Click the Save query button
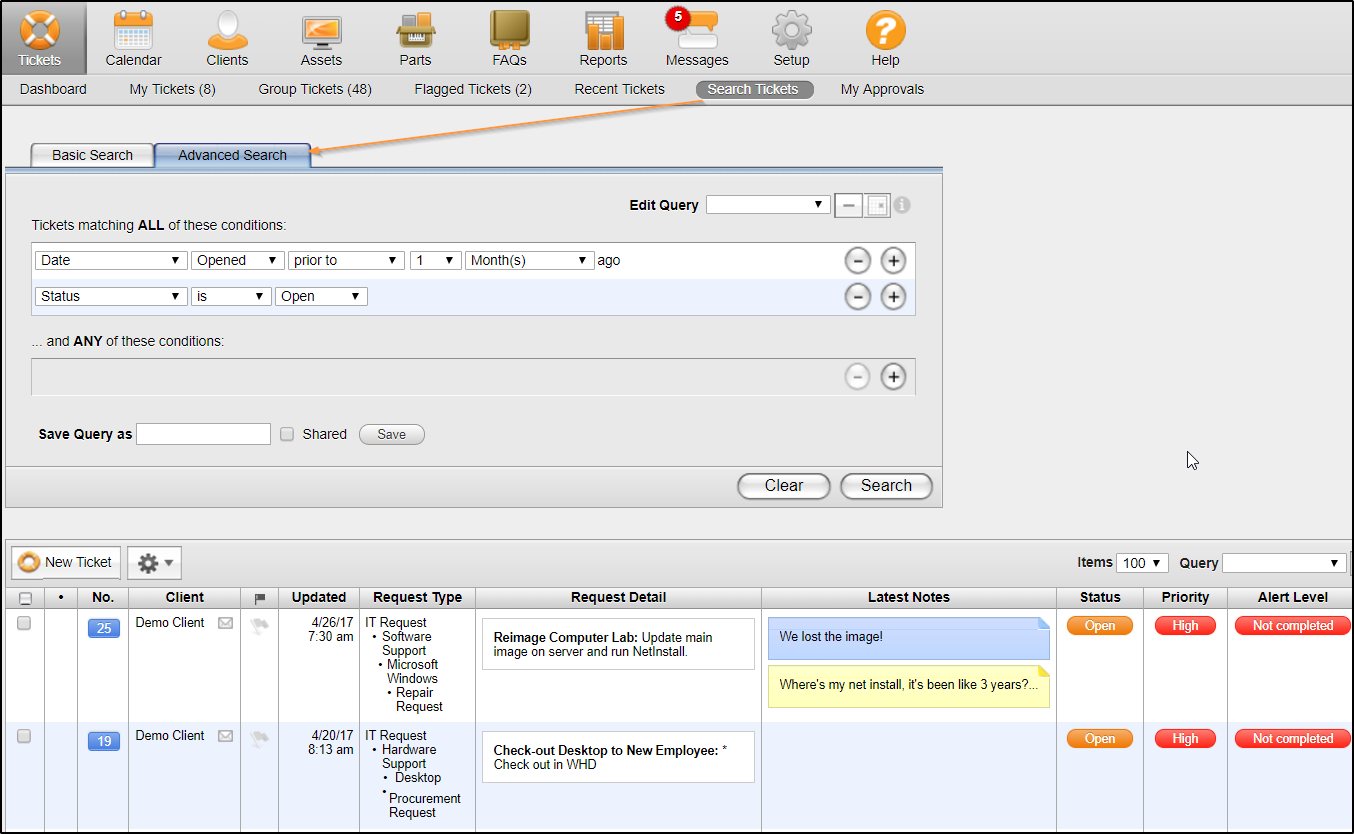 coord(392,434)
